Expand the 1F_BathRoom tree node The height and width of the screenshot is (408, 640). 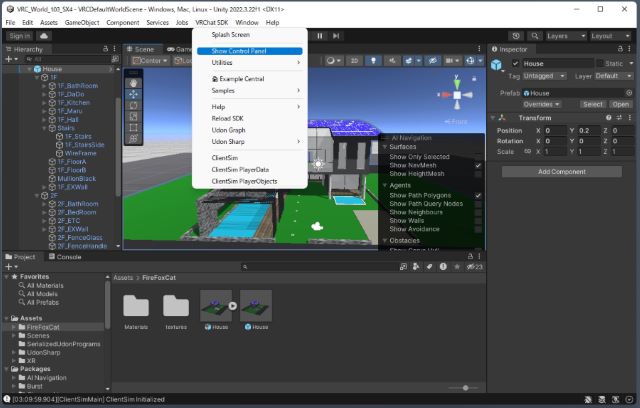[x=44, y=86]
